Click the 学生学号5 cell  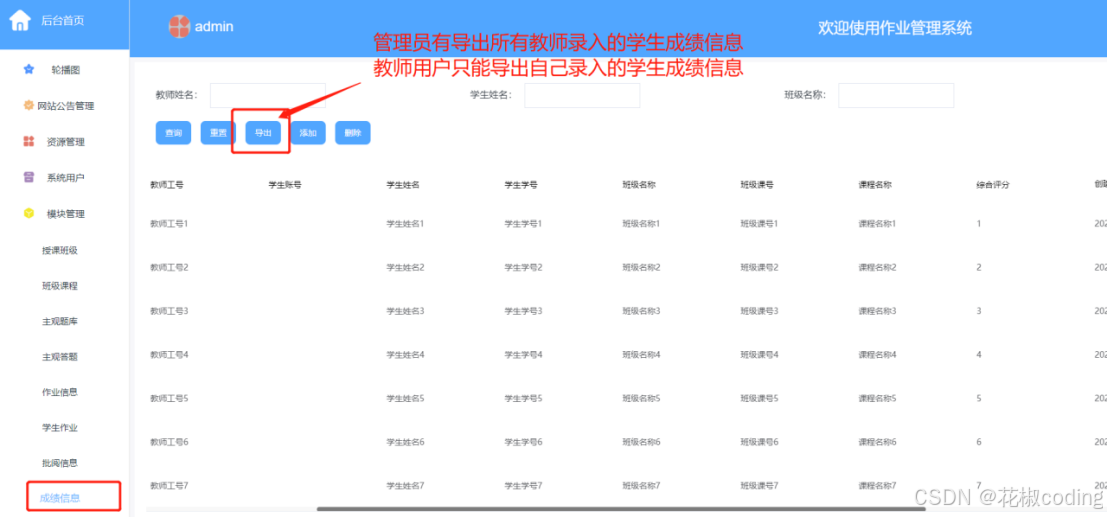pyautogui.click(x=523, y=398)
